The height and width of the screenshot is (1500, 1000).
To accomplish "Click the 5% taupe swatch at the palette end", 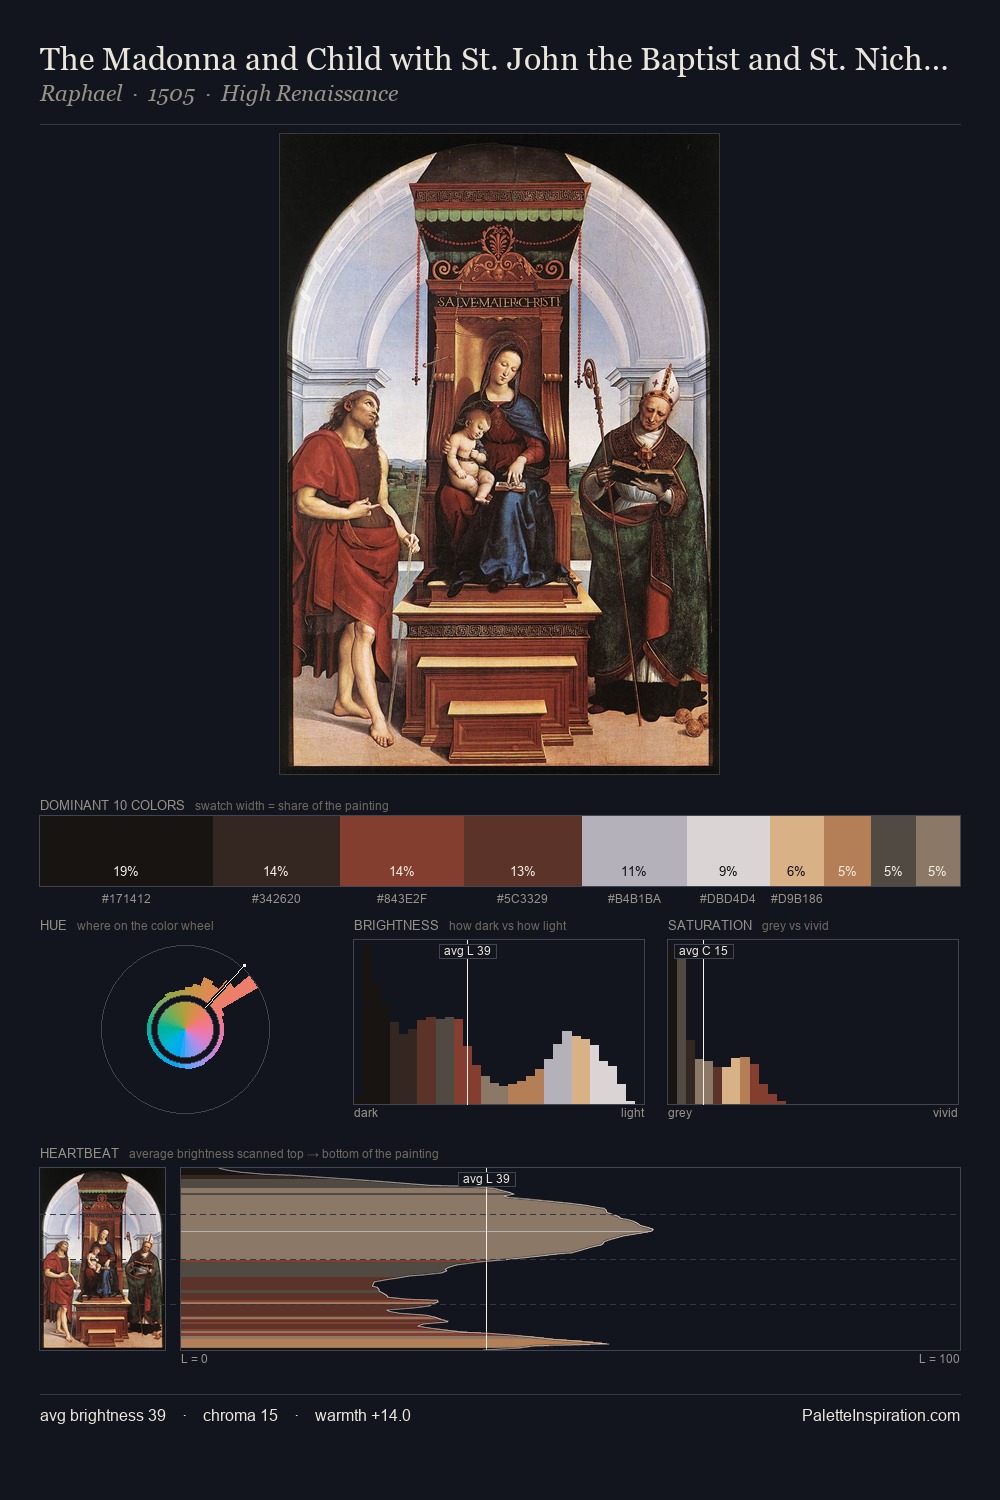I will 938,851.
